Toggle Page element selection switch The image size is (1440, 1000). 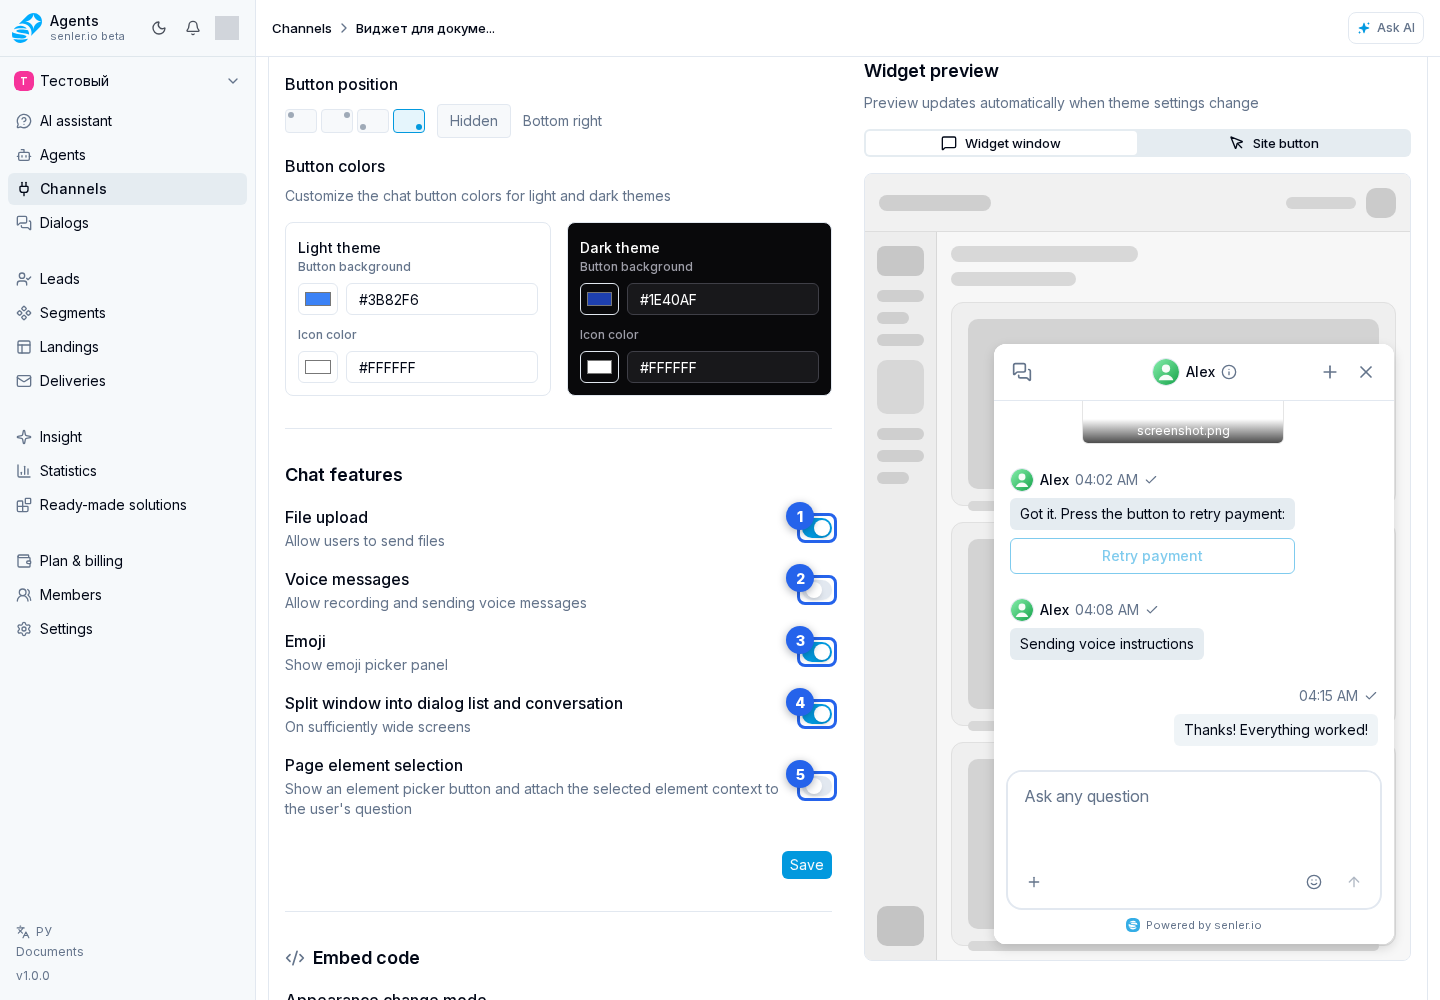(817, 786)
